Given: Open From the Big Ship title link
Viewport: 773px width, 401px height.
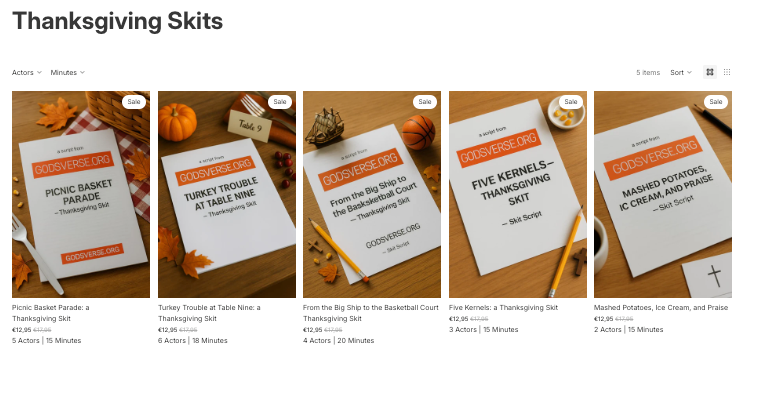Looking at the screenshot, I should tap(371, 313).
